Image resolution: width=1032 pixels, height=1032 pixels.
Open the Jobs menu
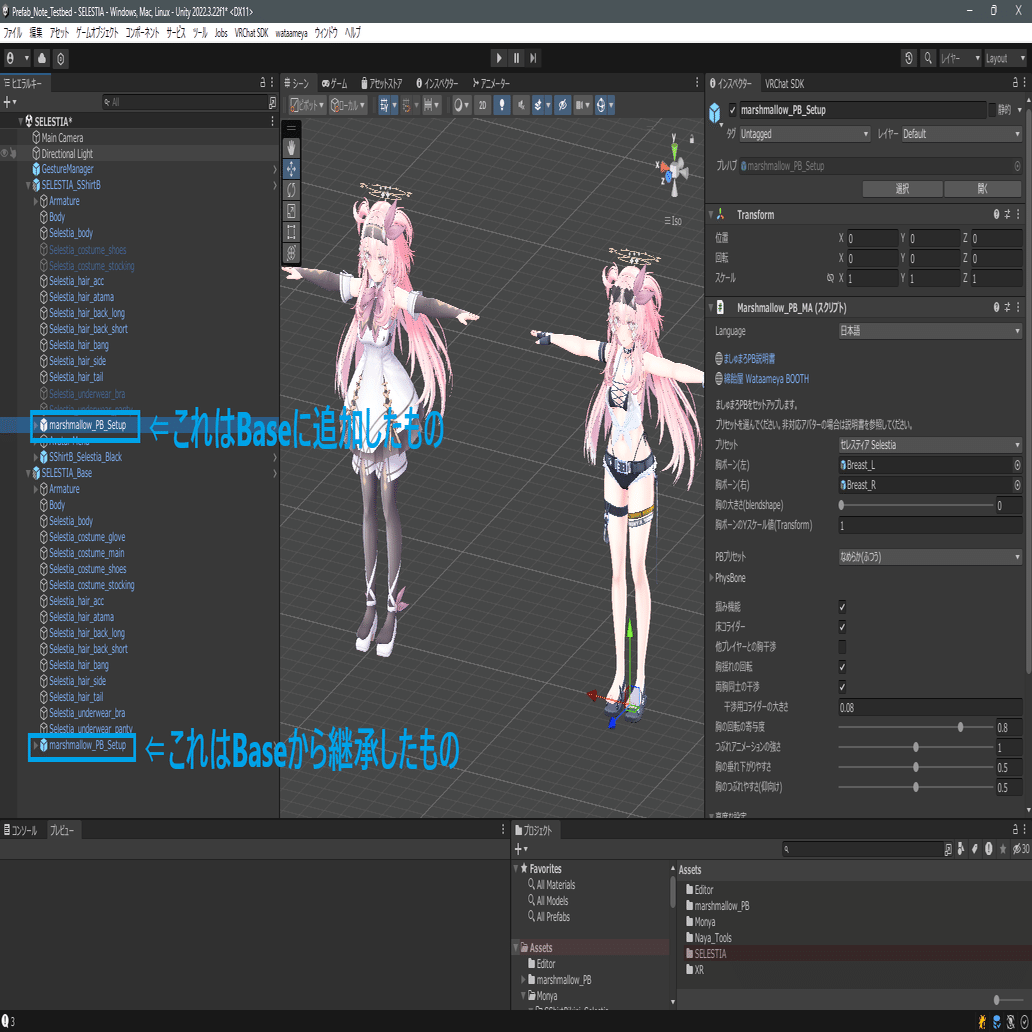(x=220, y=33)
